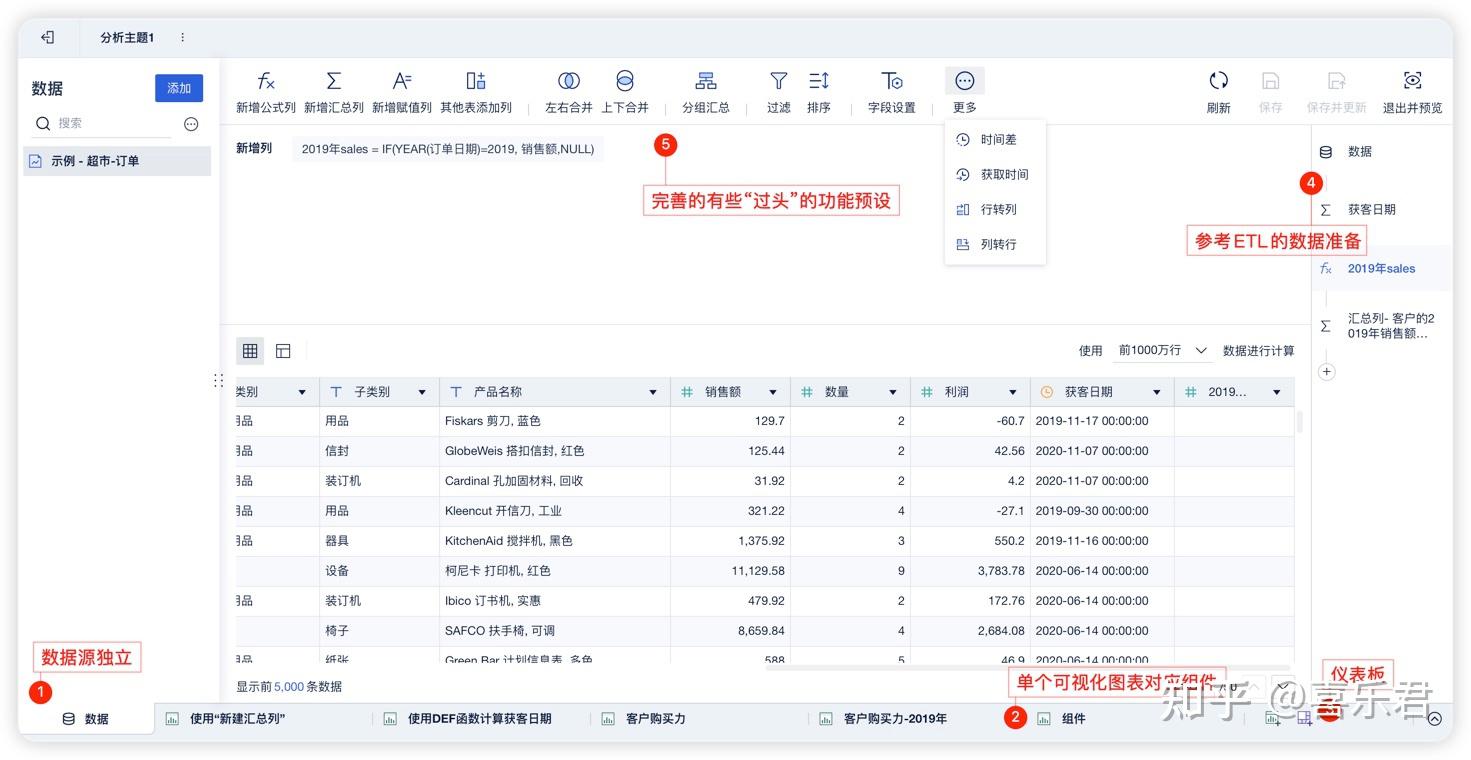Choose 行转列 from the 更多 menu
Image resolution: width=1471 pixels, height=760 pixels.
pyautogui.click(x=997, y=209)
